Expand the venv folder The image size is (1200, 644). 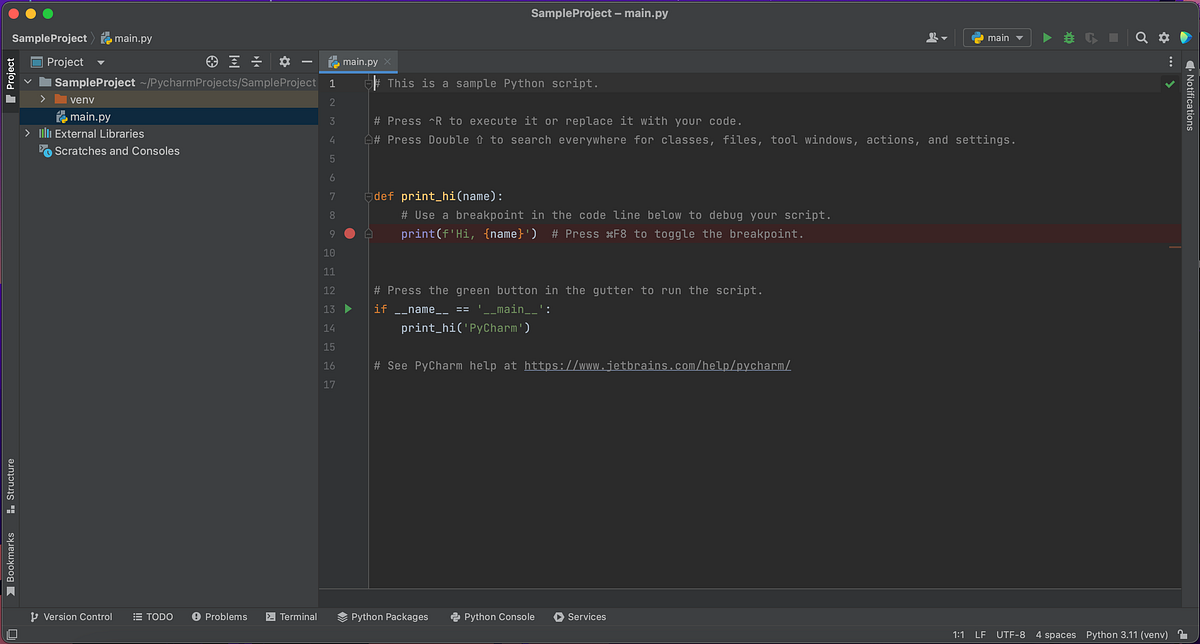pyautogui.click(x=42, y=99)
